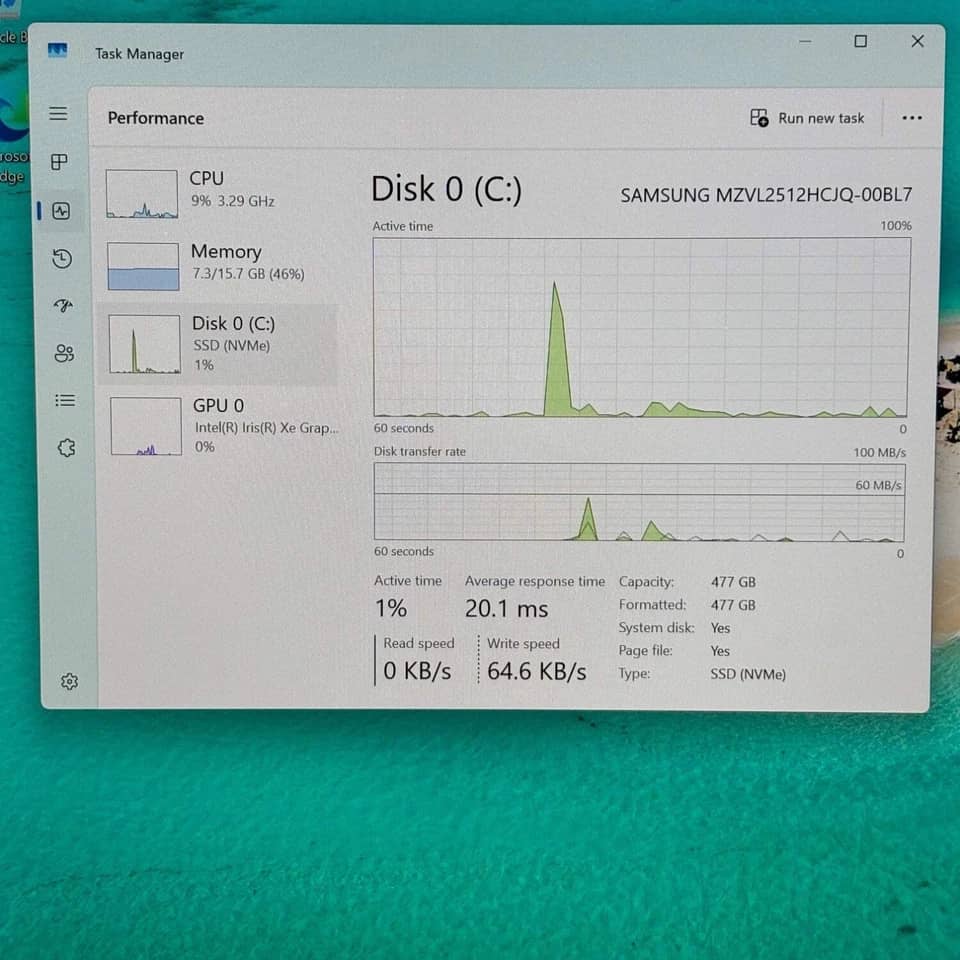Click the Memory mini graph thumbnail
This screenshot has height=960, width=960.
143,266
